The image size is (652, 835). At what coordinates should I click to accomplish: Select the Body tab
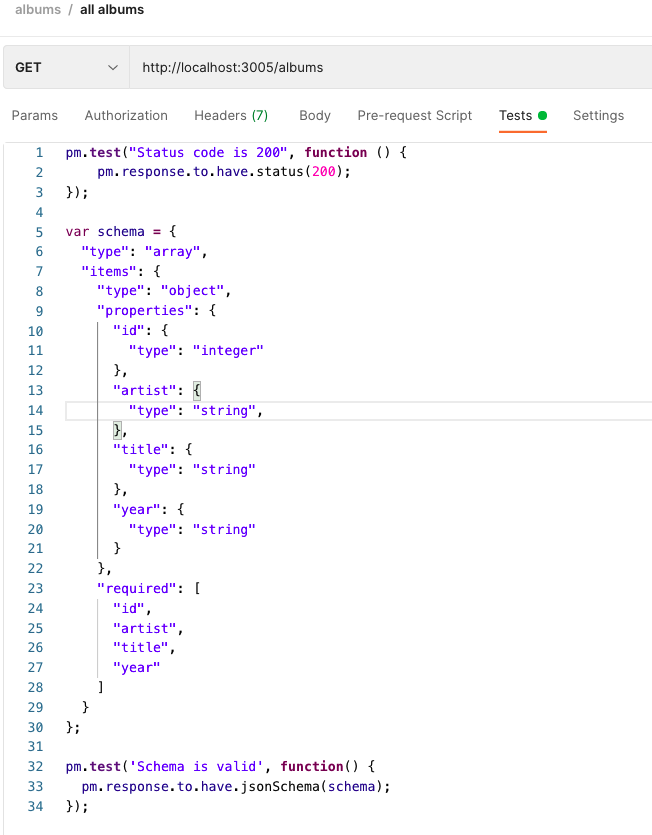[315, 116]
